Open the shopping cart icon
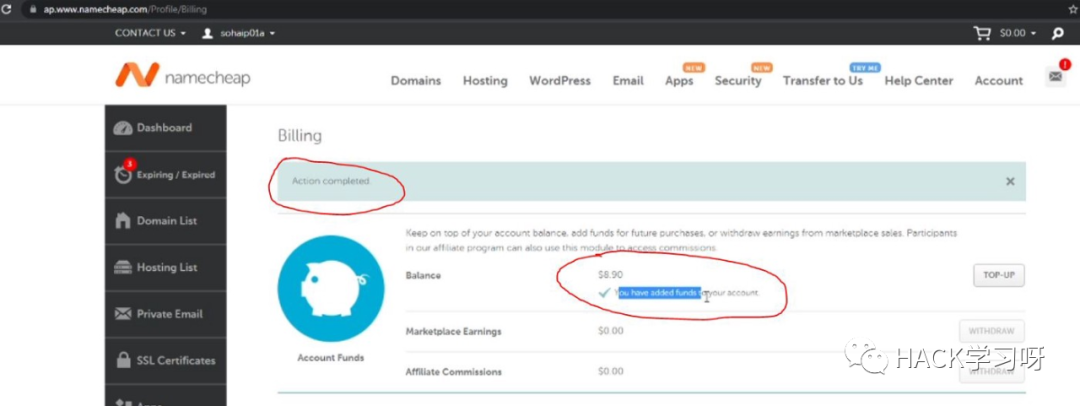 (982, 33)
